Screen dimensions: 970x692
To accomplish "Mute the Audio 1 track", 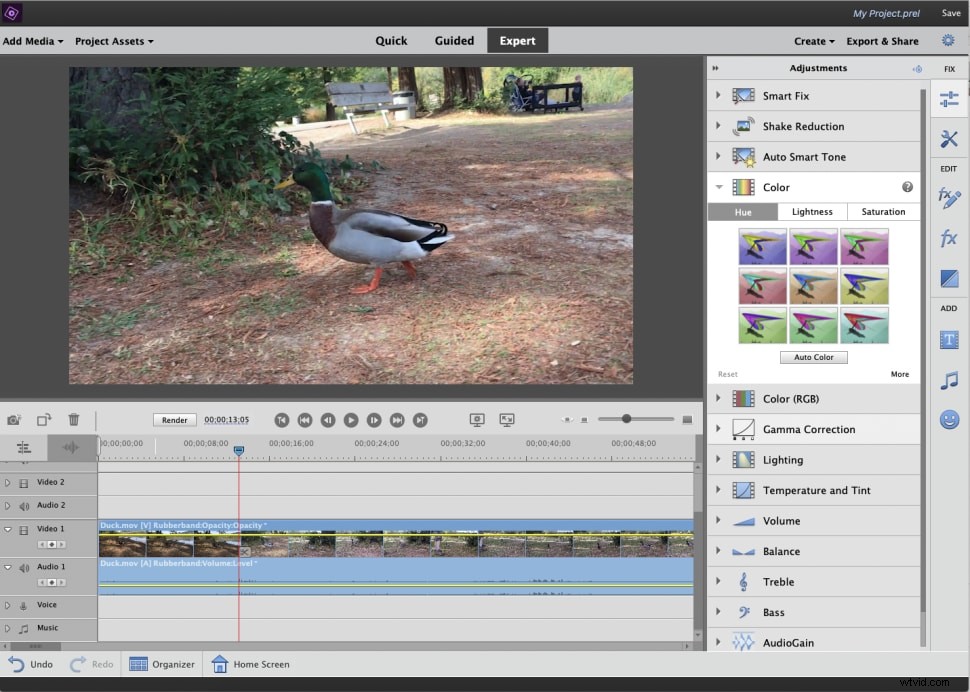I will tap(24, 568).
